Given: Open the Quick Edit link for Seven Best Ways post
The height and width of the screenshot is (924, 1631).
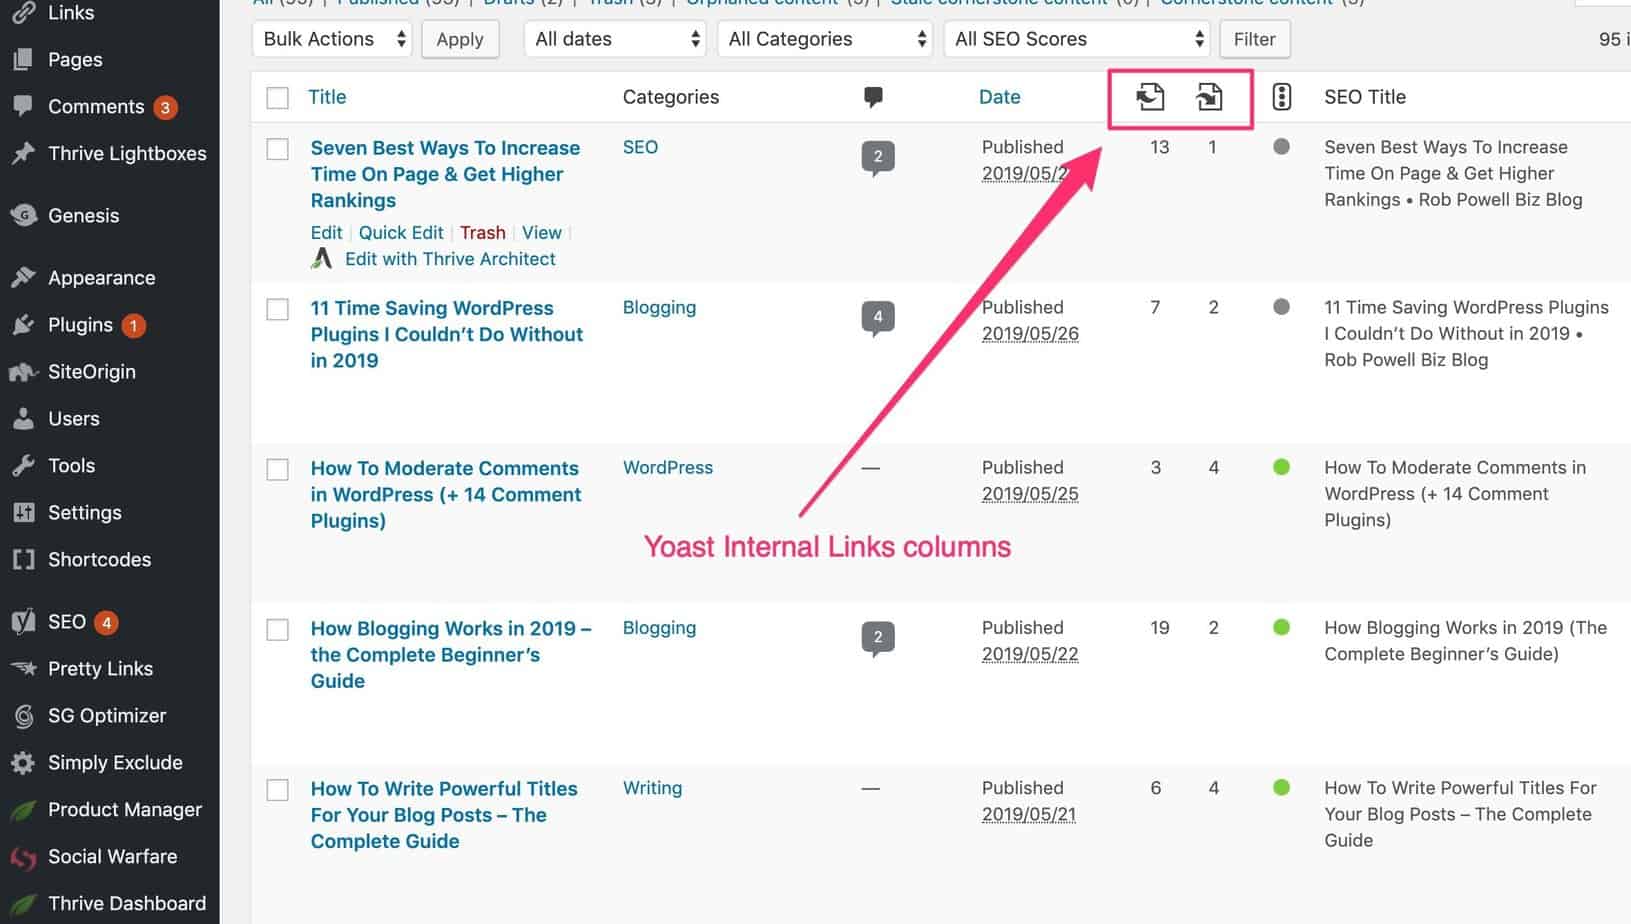Looking at the screenshot, I should (401, 232).
